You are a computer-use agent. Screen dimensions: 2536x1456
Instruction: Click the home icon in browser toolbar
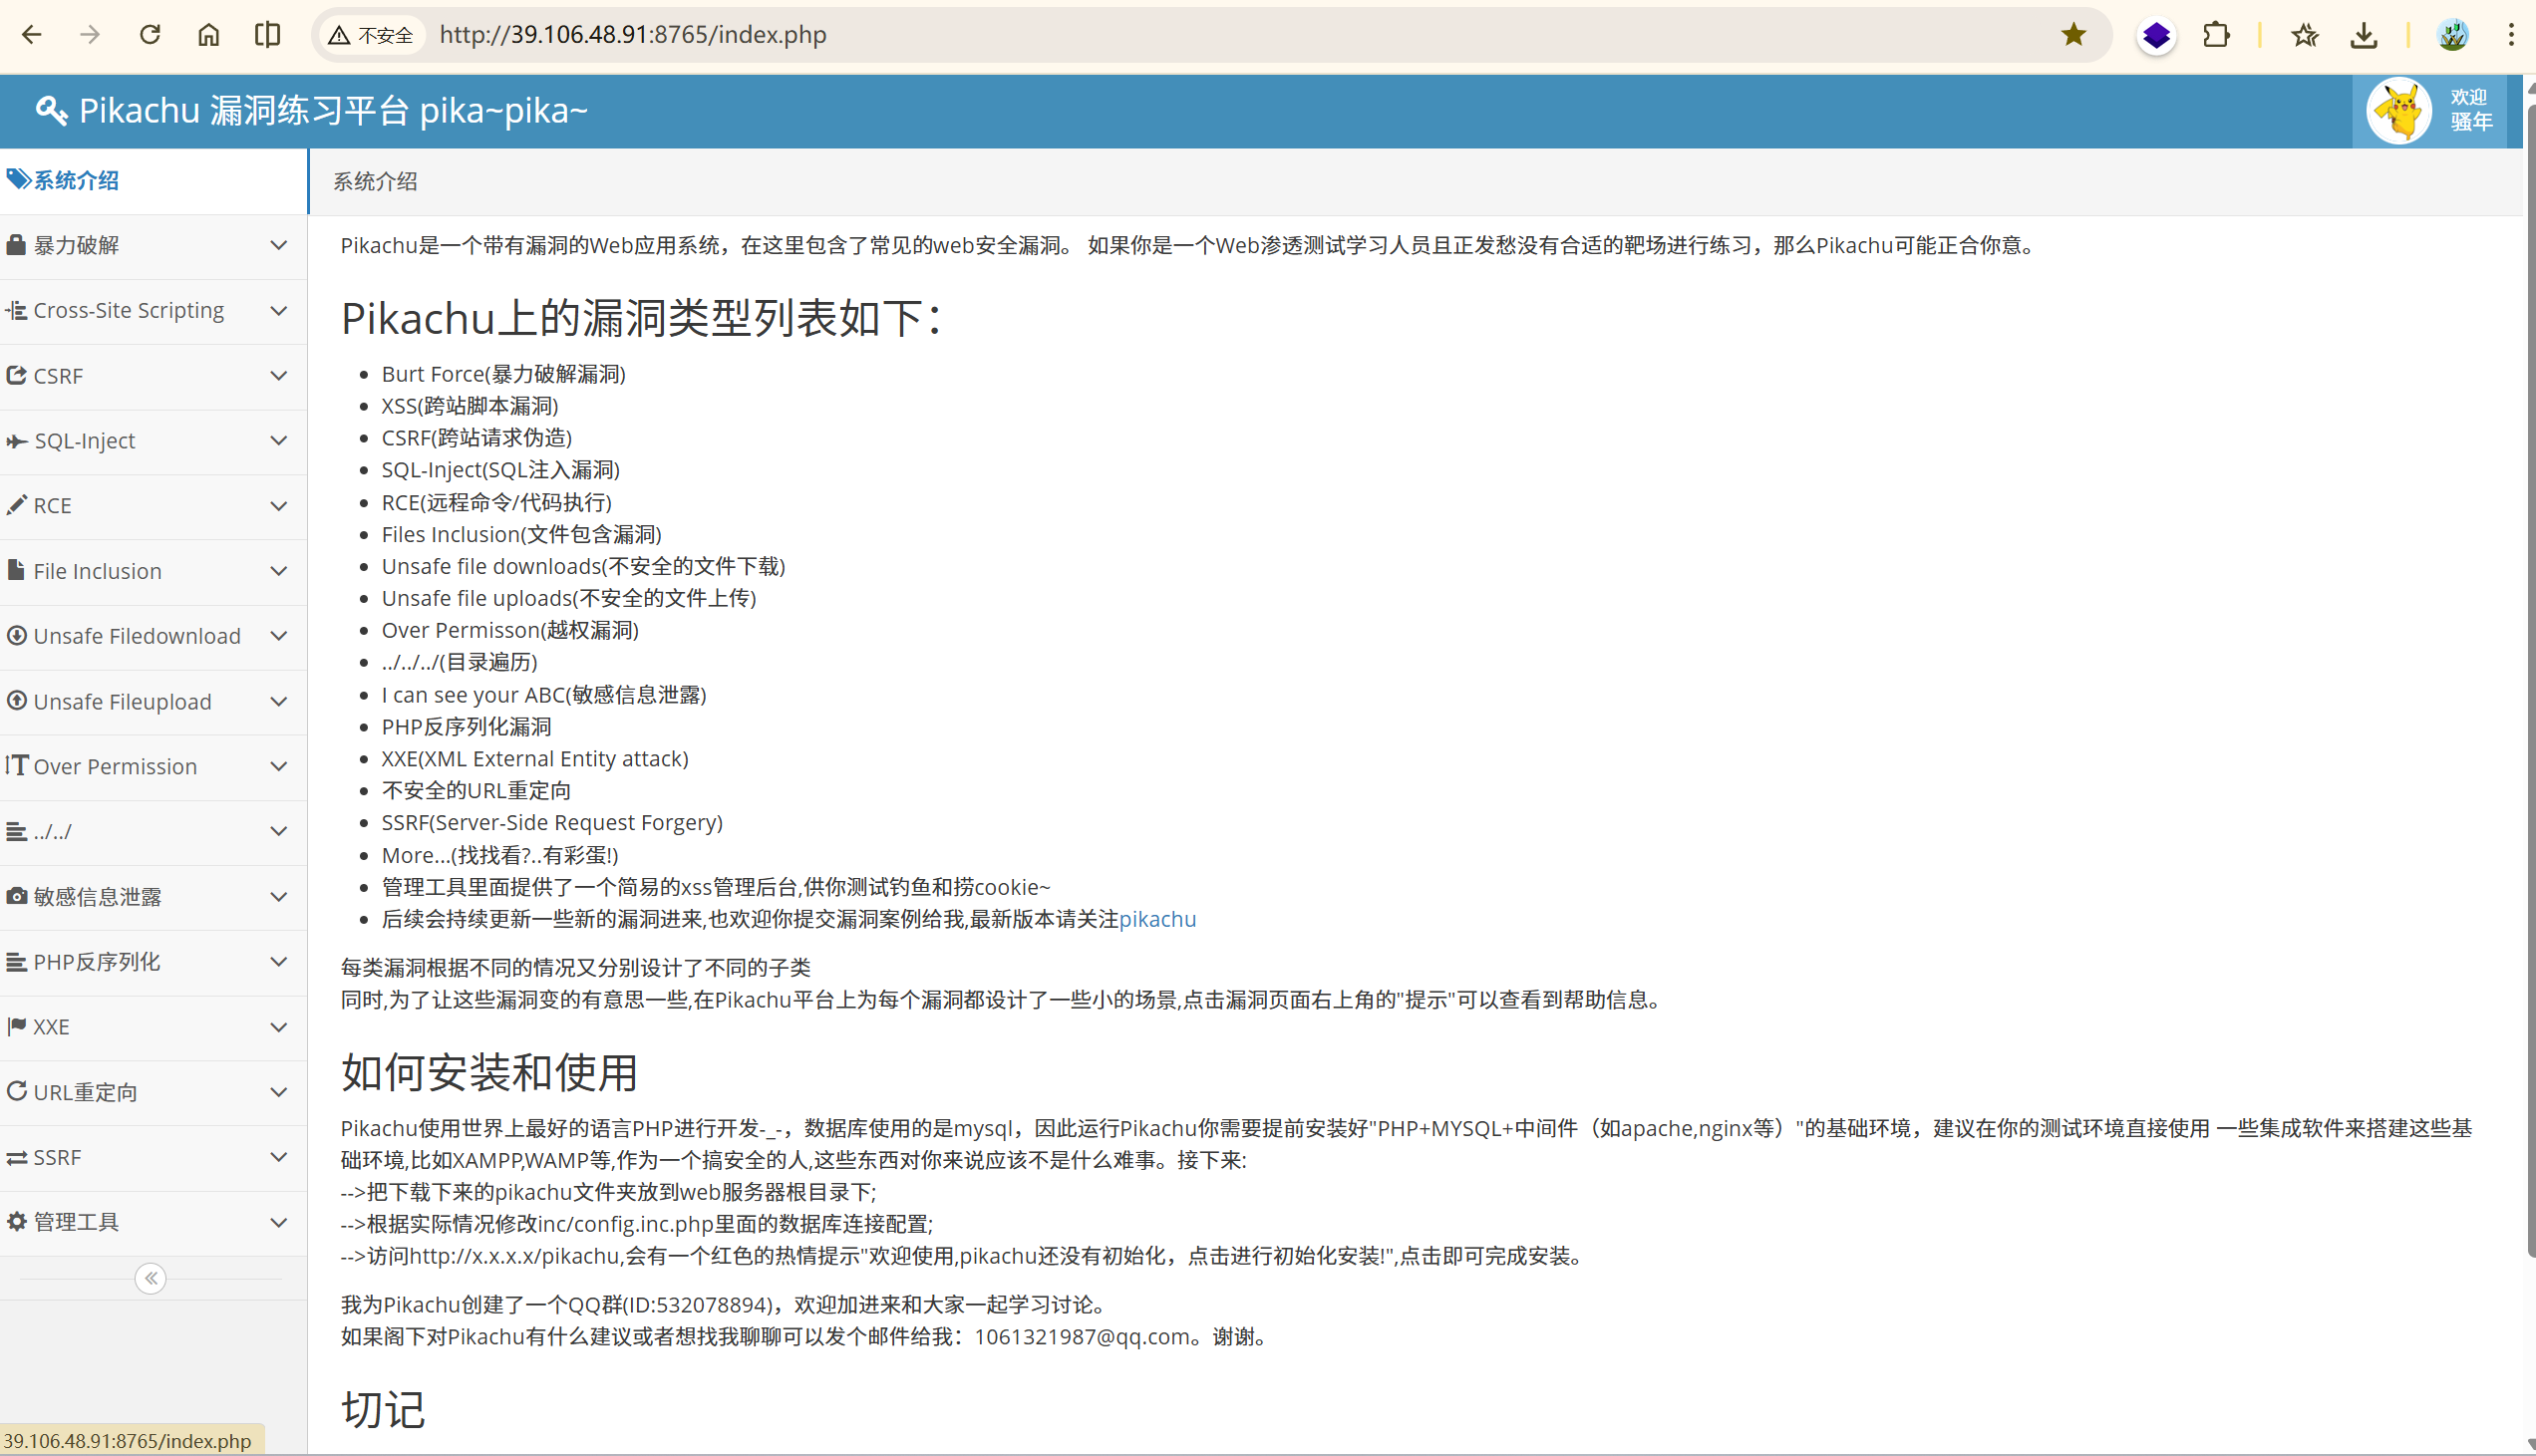point(208,35)
